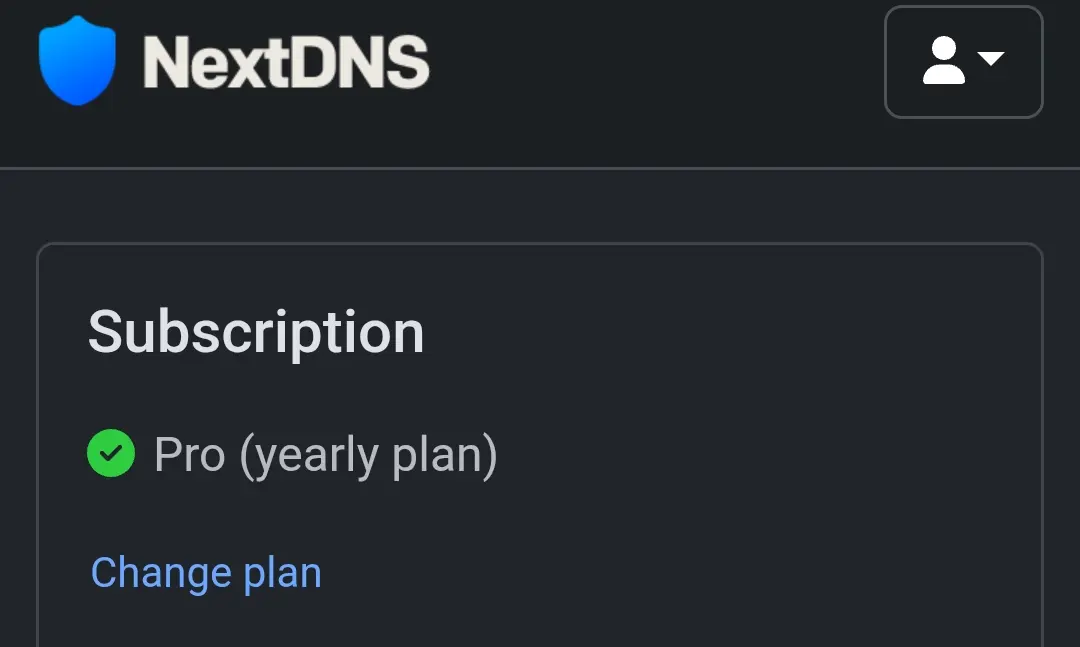Return home by clicking the NextDNS name

pyautogui.click(x=286, y=62)
